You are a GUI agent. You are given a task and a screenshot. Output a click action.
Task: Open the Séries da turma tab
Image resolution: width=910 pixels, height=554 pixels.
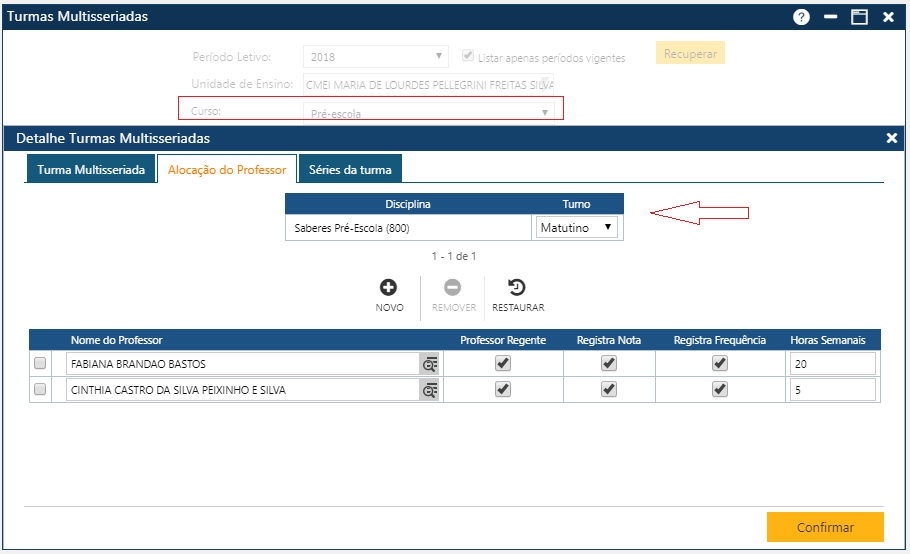(350, 170)
